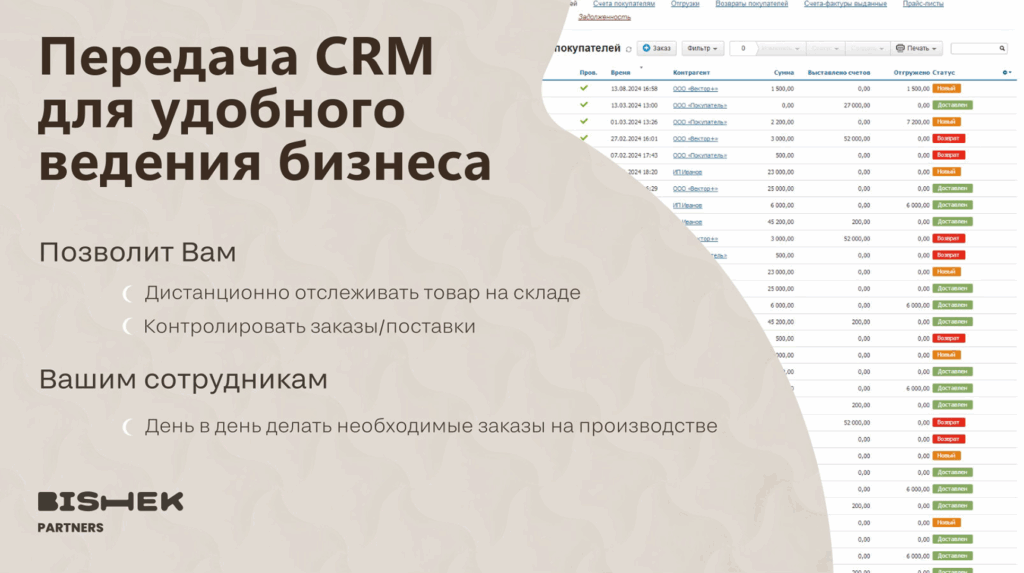Sort the table by the Сумма column header

pos(784,72)
